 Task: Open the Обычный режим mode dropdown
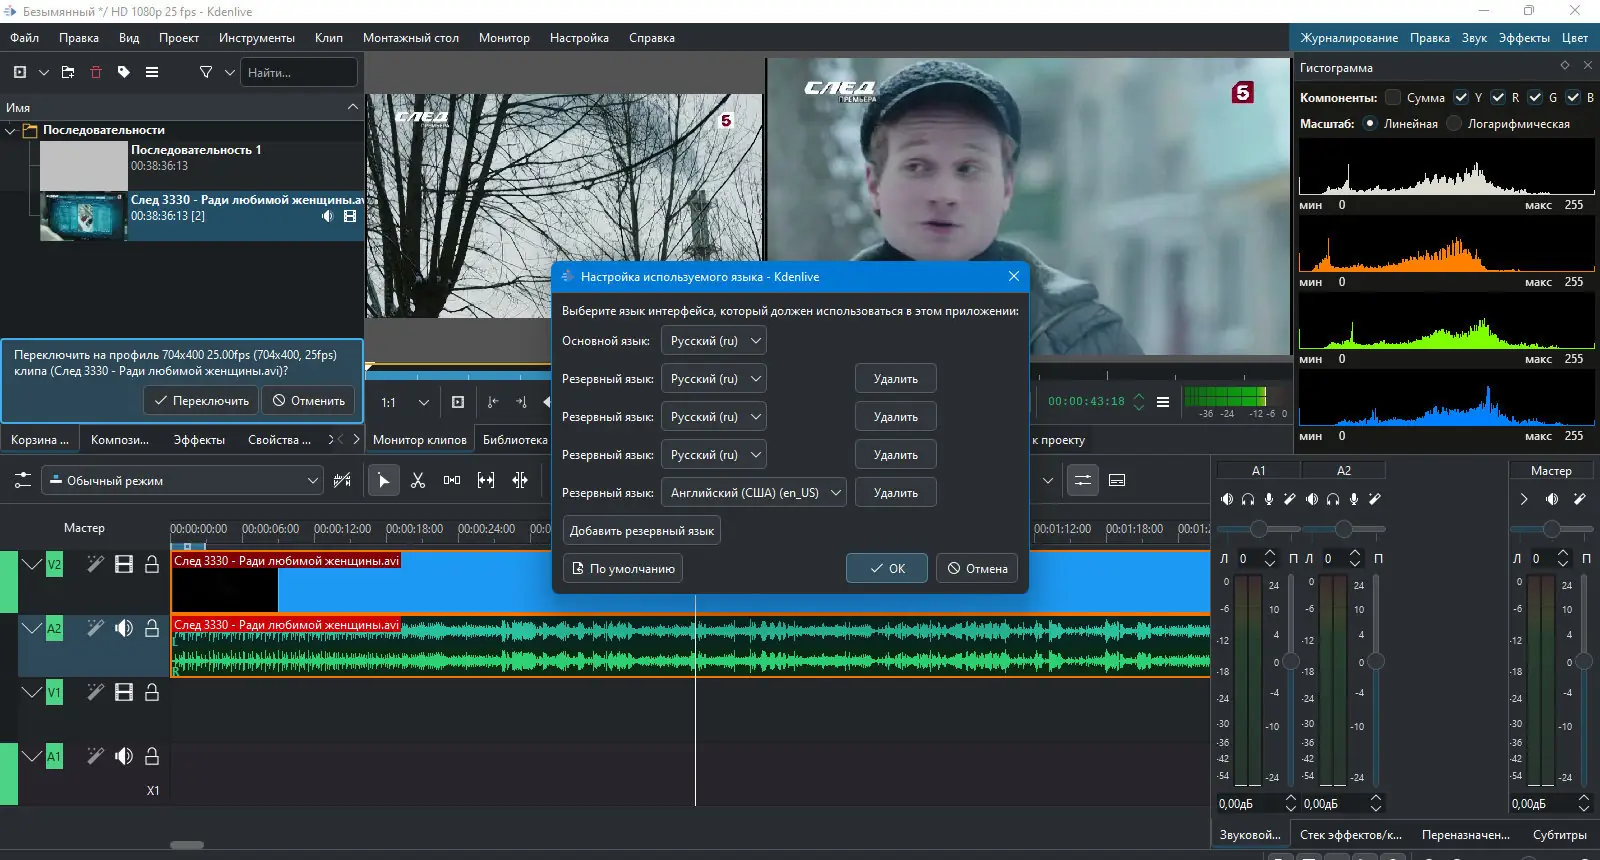[x=183, y=481]
